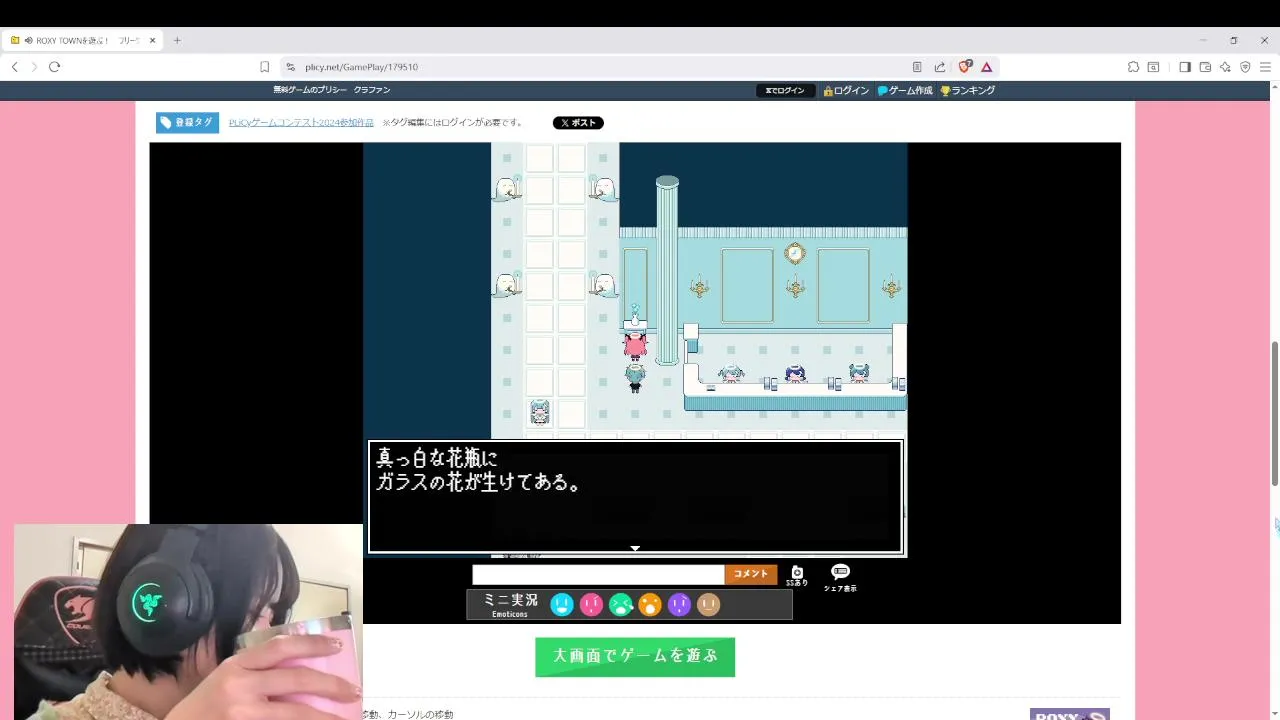Viewport: 1280px width, 720px height.
Task: Reload the page with refresh icon
Action: 54,67
